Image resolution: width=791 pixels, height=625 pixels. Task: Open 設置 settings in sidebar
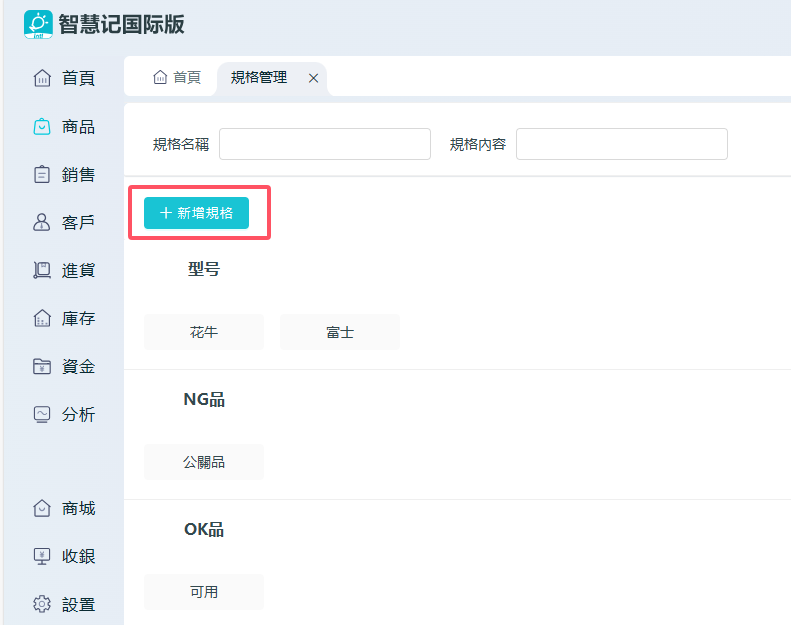coord(64,604)
